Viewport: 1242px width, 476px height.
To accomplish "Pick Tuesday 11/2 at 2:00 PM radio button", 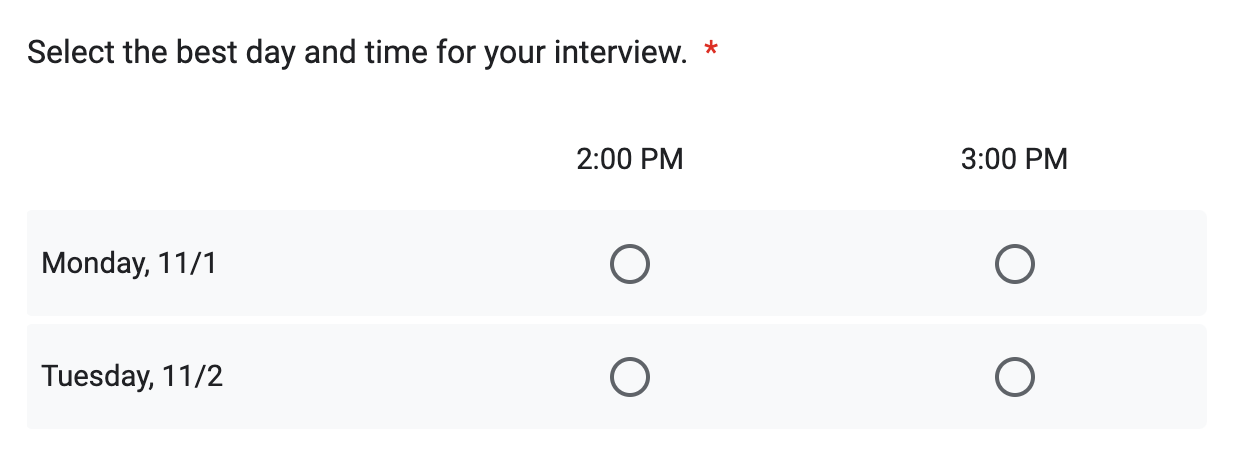I will point(630,377).
